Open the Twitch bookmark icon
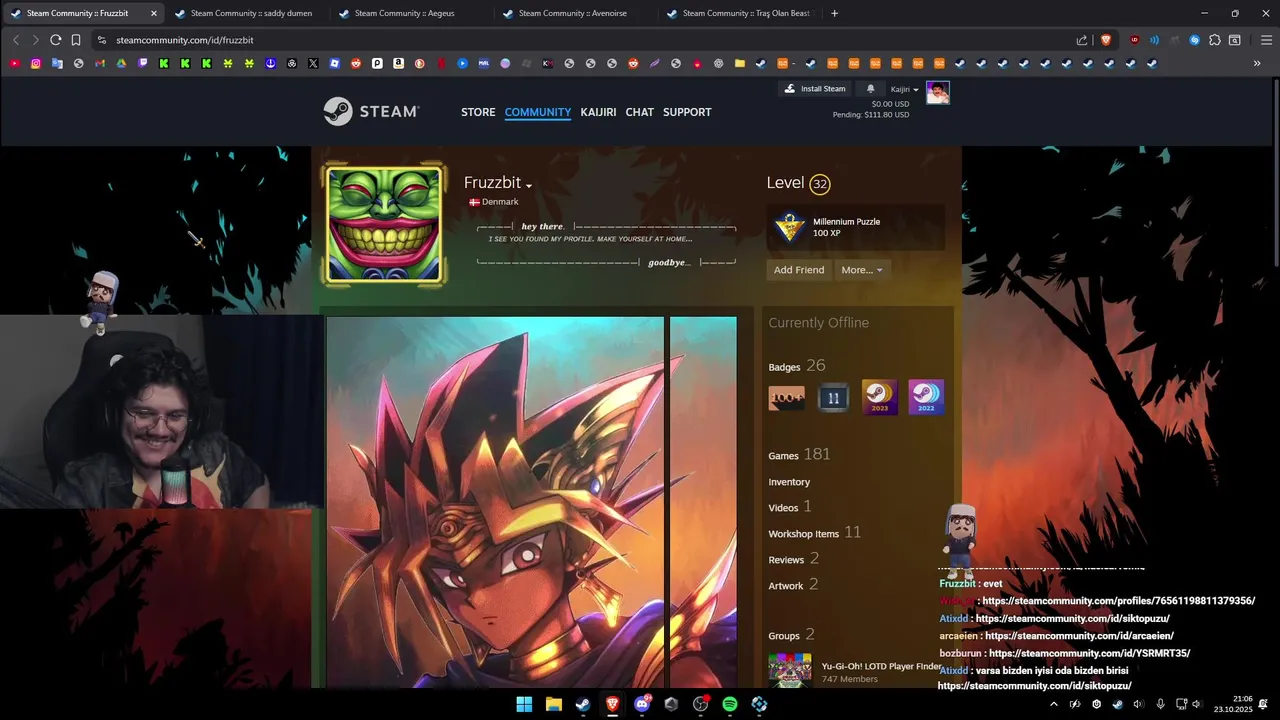1280x720 pixels. (143, 63)
